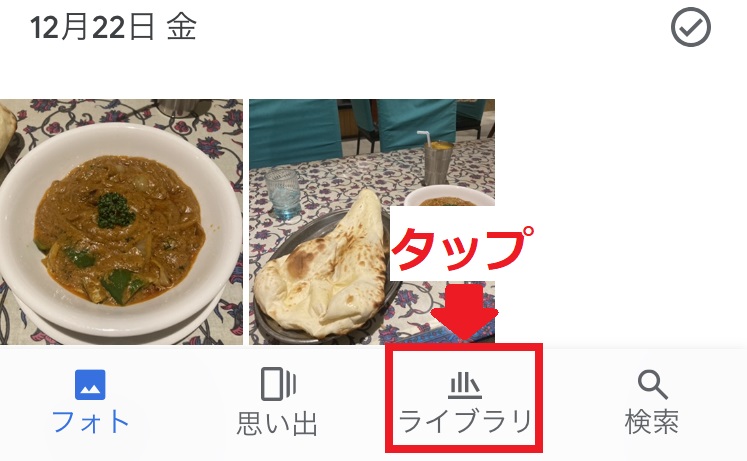The width and height of the screenshot is (747, 461).
Task: Click the red highlight box border
Action: click(x=464, y=397)
